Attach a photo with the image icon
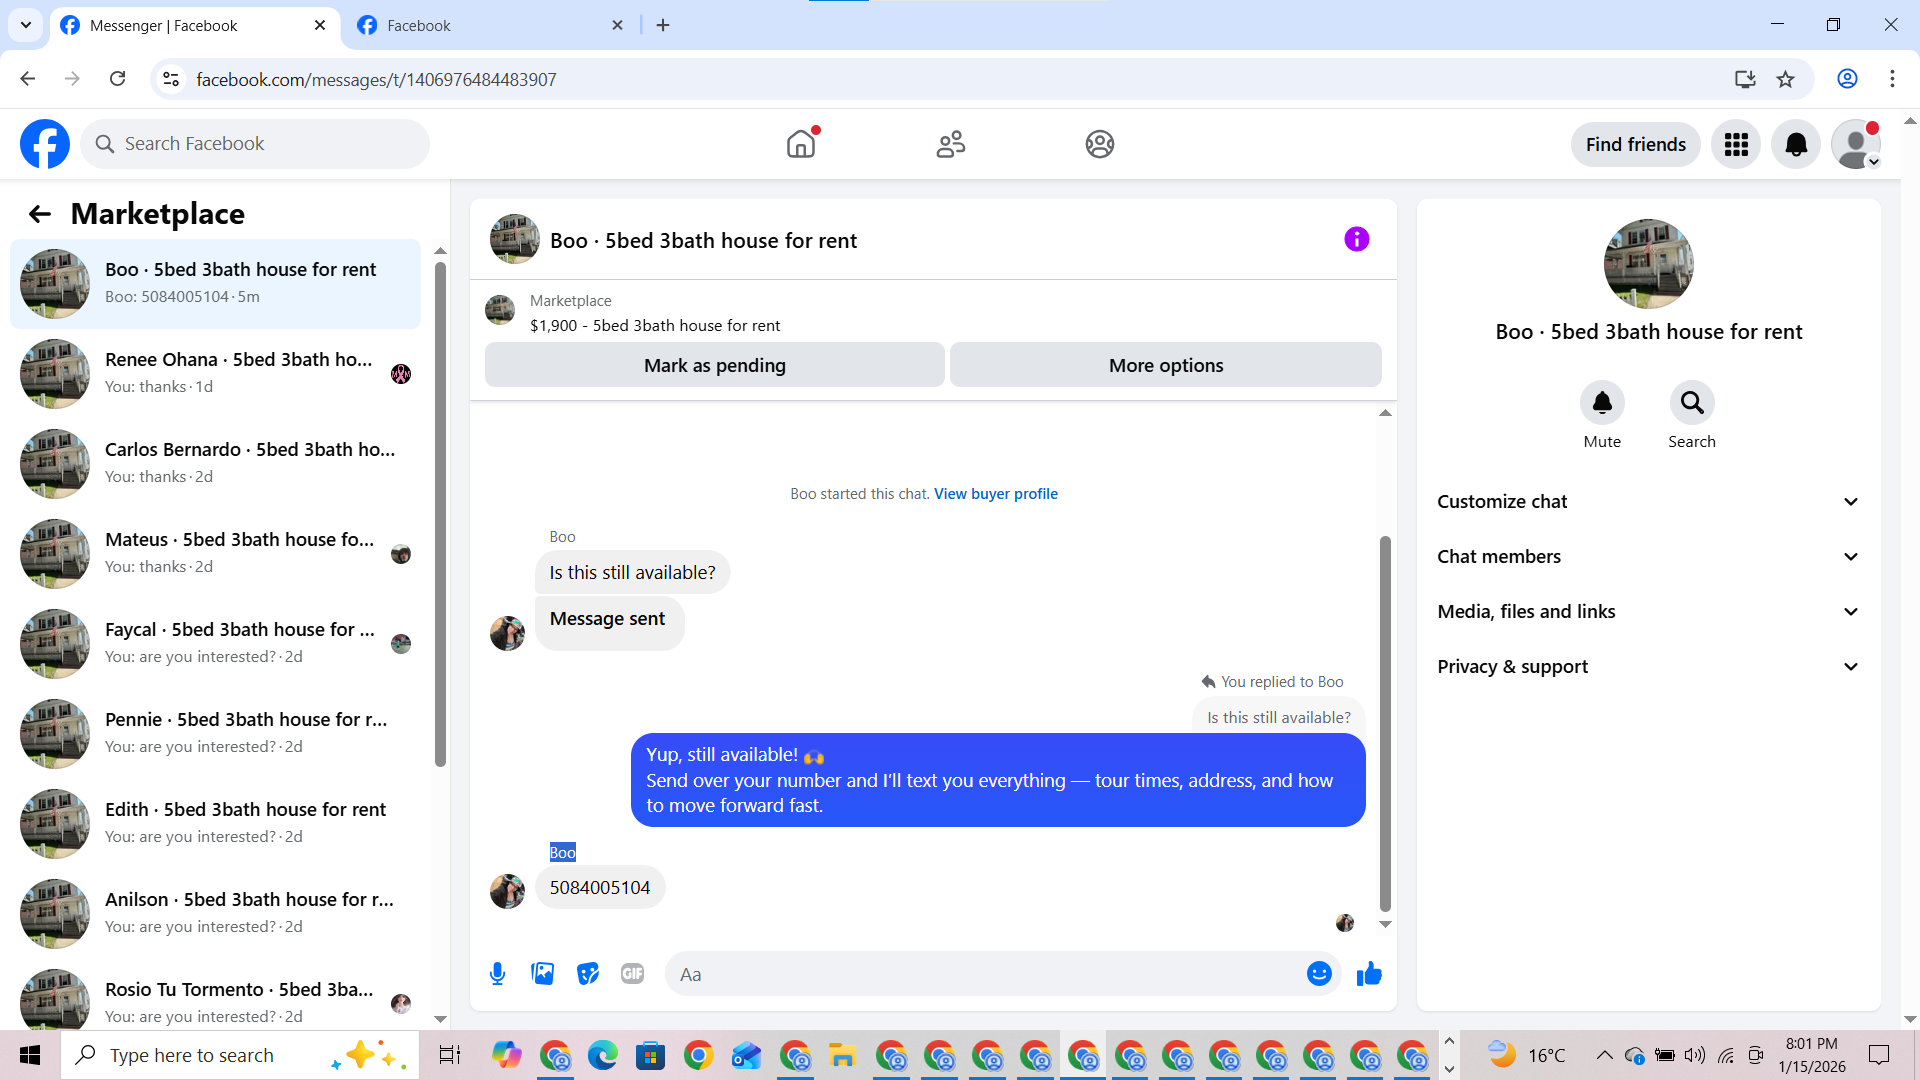 point(542,974)
